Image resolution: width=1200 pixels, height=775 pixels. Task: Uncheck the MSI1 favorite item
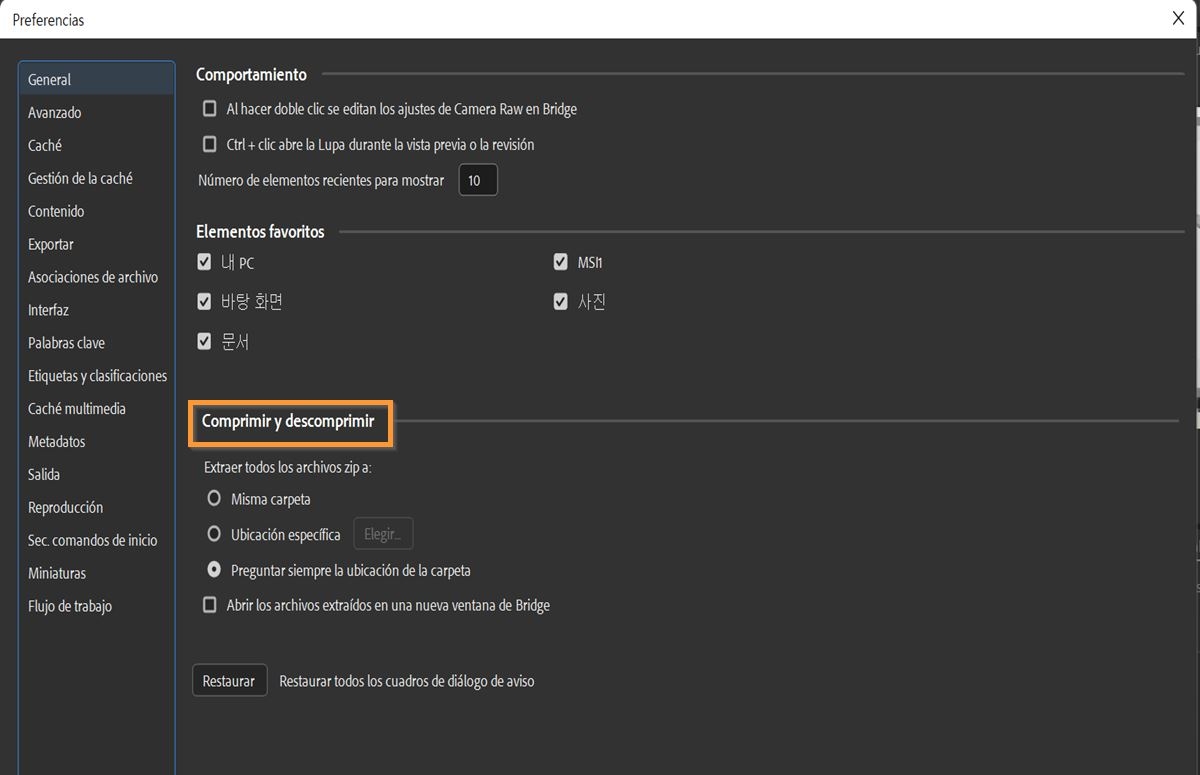(x=561, y=262)
